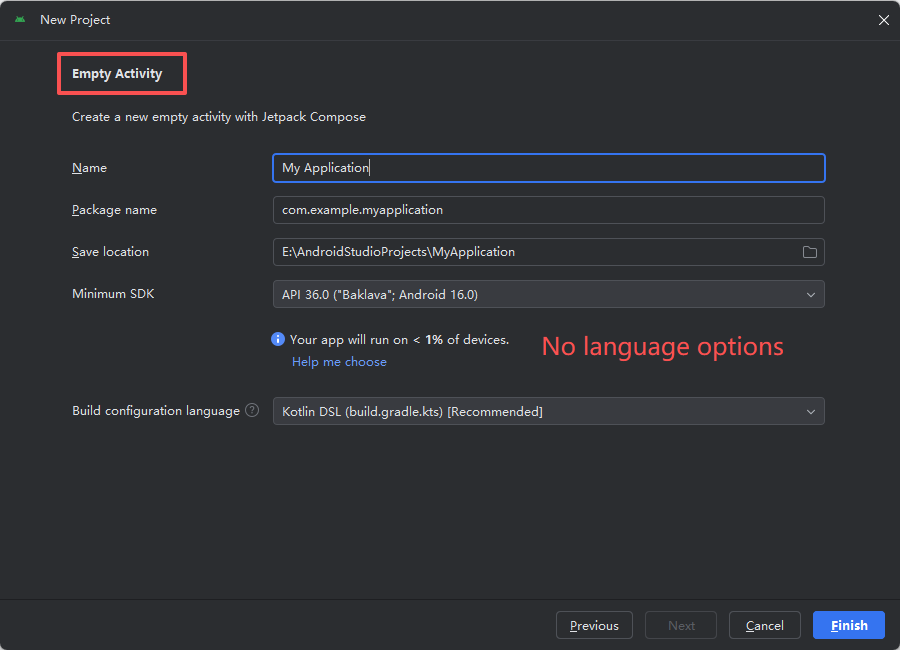The image size is (900, 650).
Task: Click the disabled Next button
Action: (x=680, y=624)
